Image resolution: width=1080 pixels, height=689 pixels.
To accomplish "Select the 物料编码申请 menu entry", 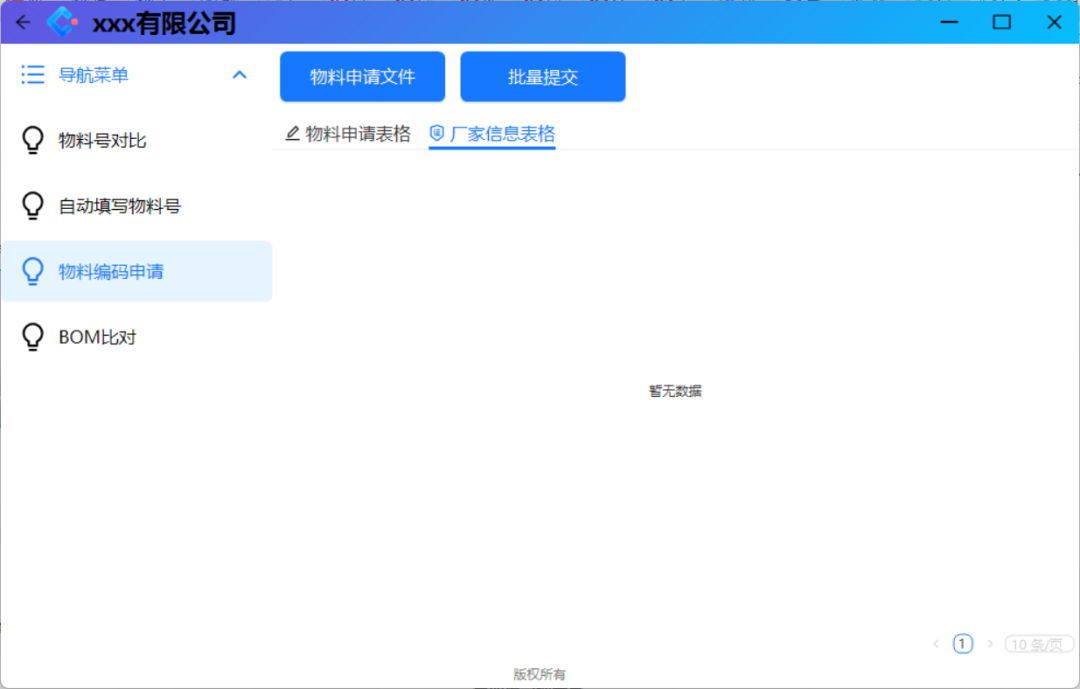I will [136, 271].
